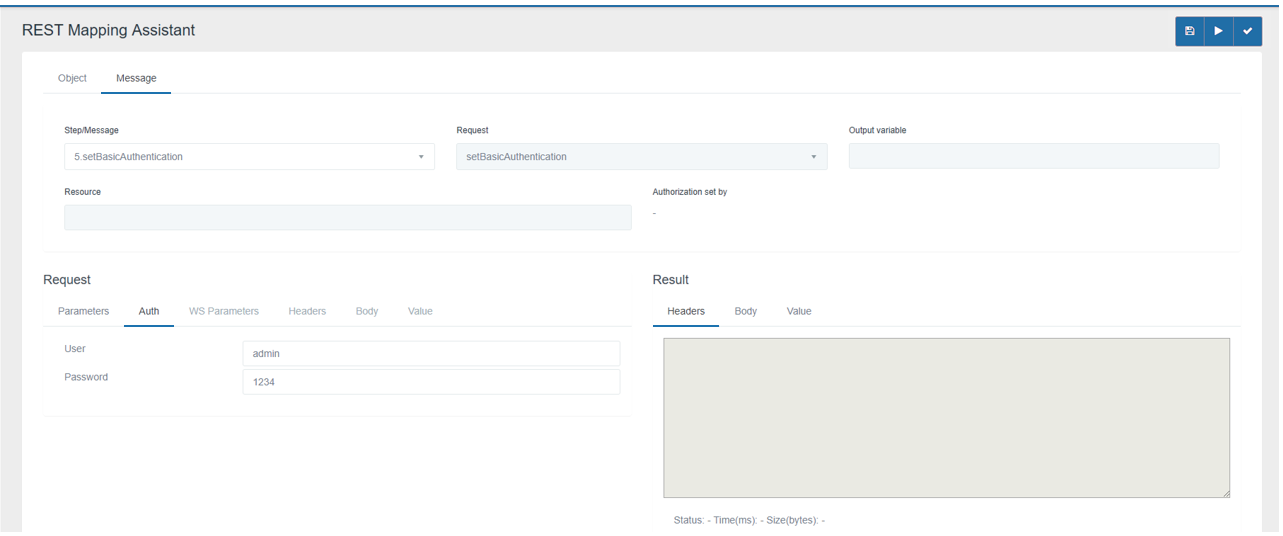
Task: Select the request Value tab
Action: click(x=420, y=311)
